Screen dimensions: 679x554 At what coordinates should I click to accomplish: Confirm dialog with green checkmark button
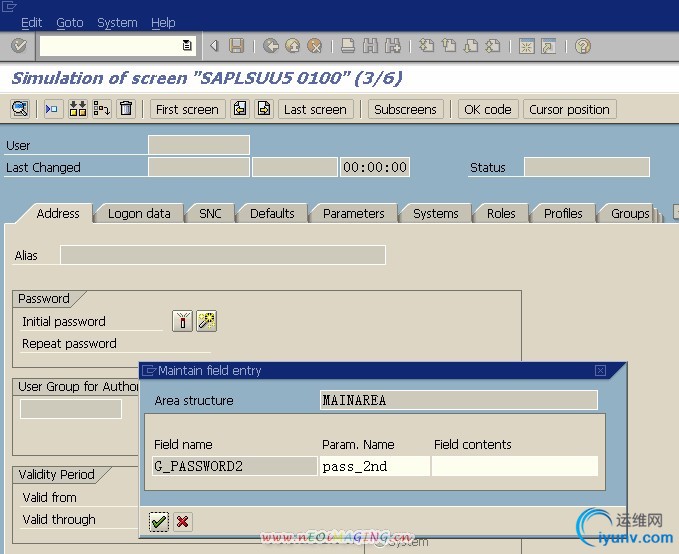coord(159,521)
